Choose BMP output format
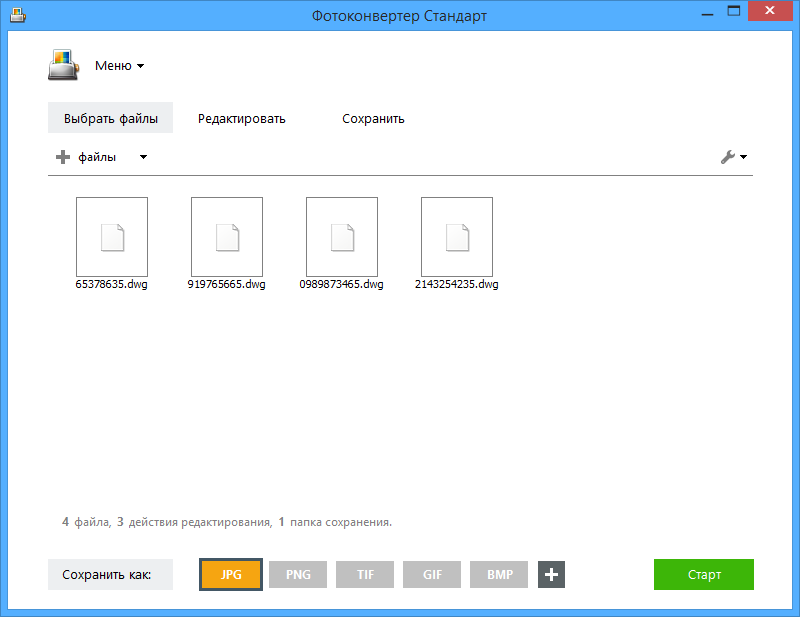The image size is (800, 617). [x=499, y=575]
